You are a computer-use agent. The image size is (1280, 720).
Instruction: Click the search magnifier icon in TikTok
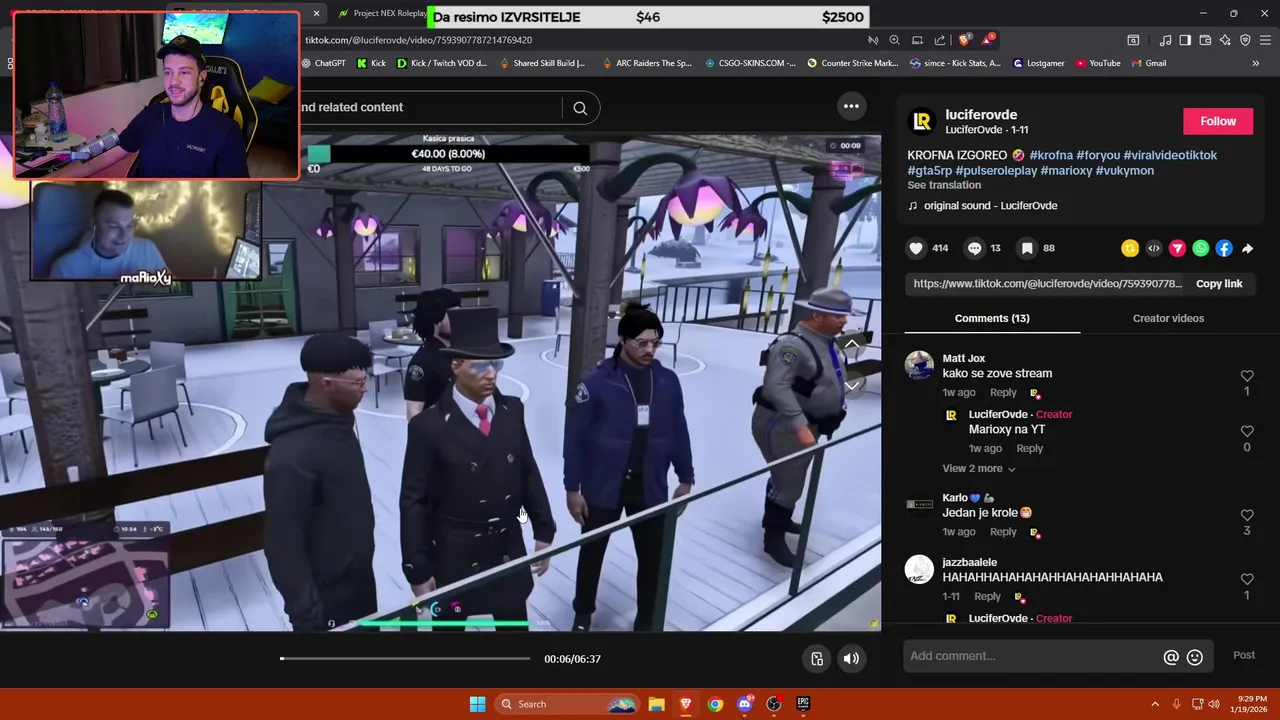coord(580,108)
